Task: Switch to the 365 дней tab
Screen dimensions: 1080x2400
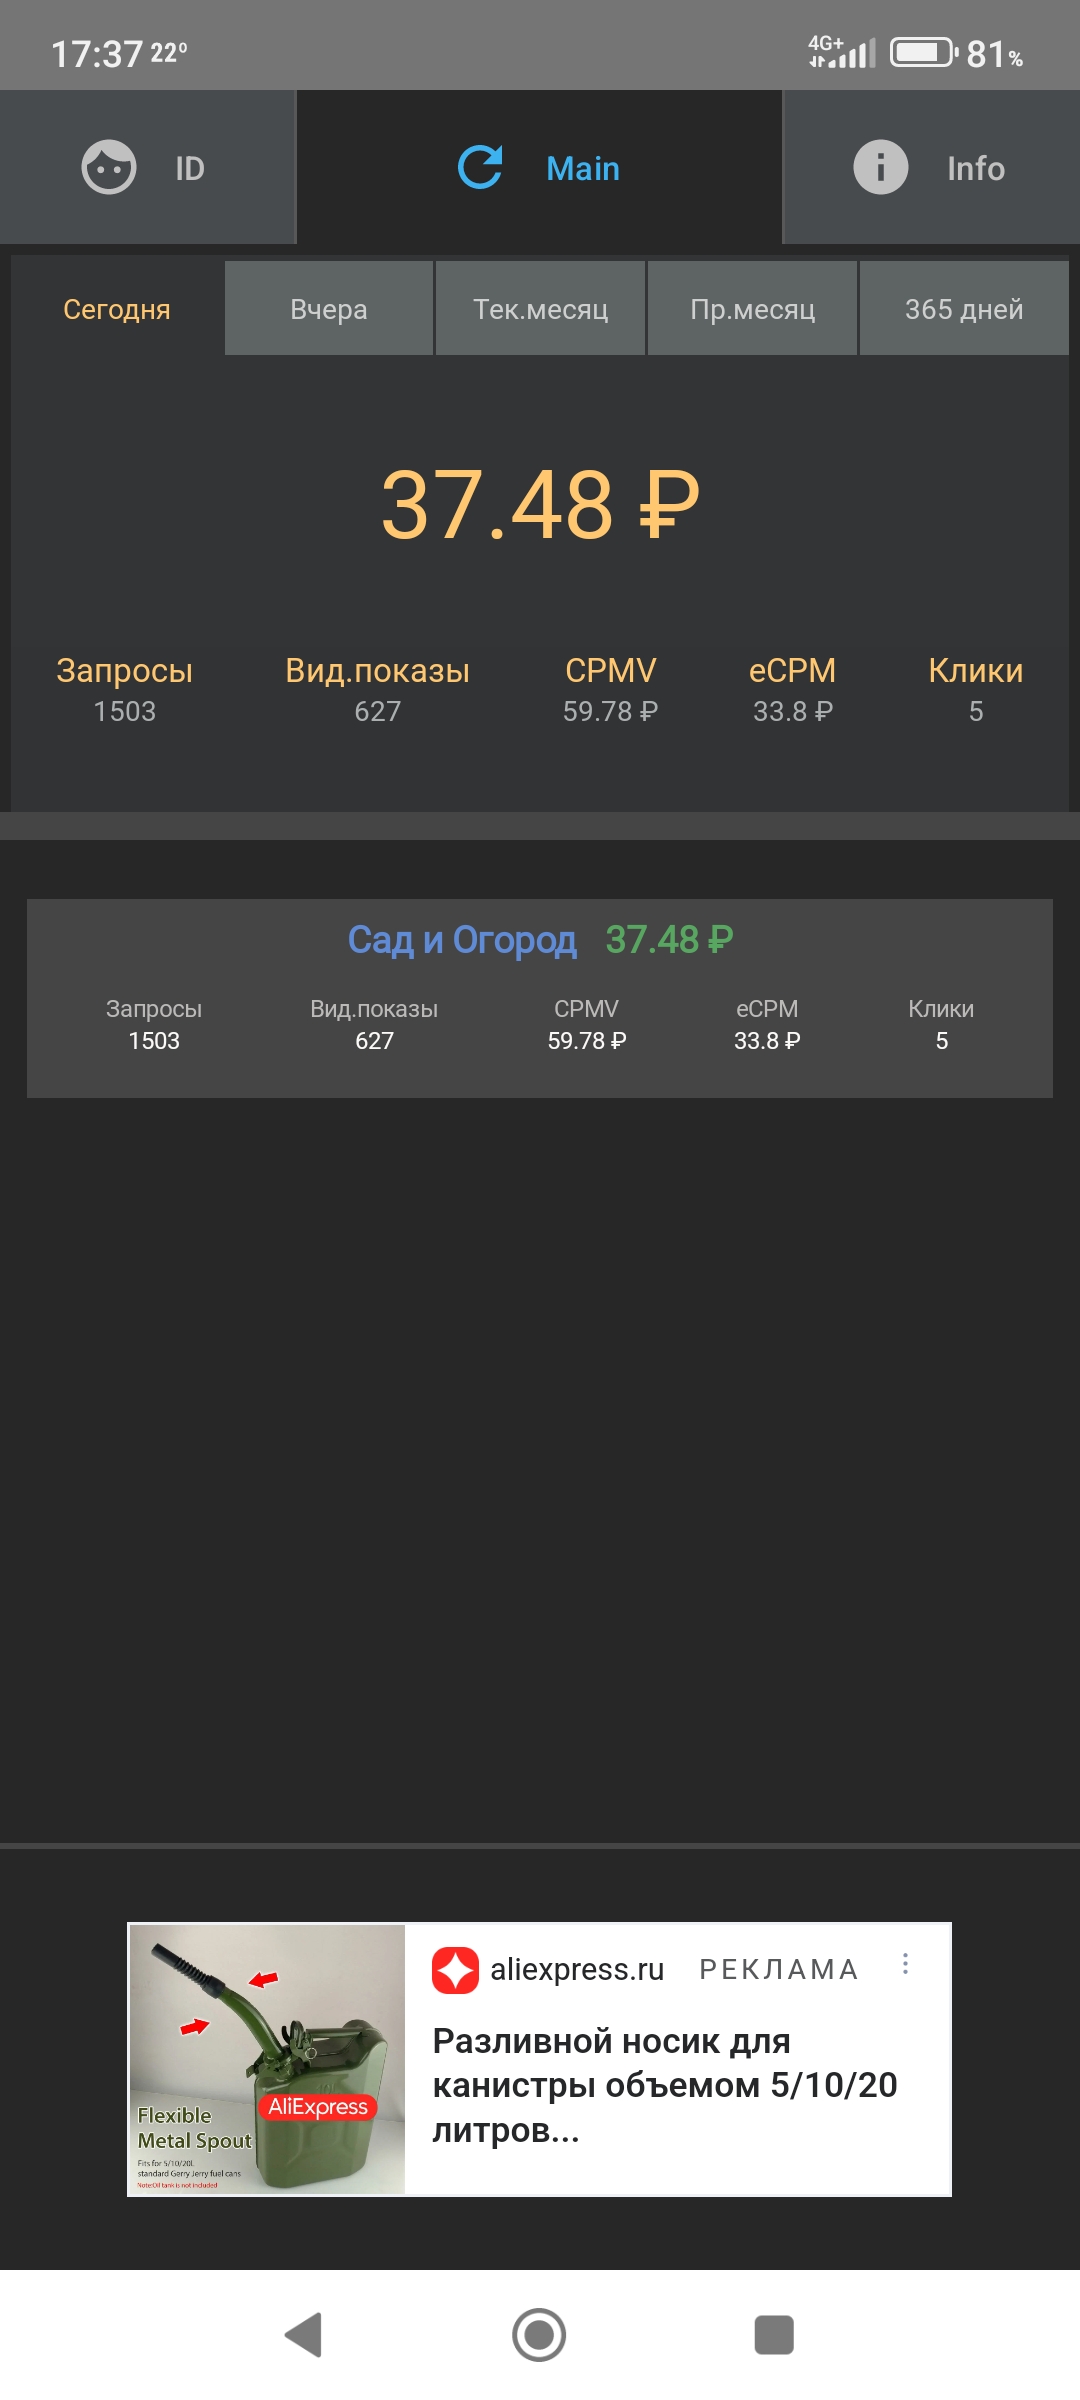Action: [964, 309]
